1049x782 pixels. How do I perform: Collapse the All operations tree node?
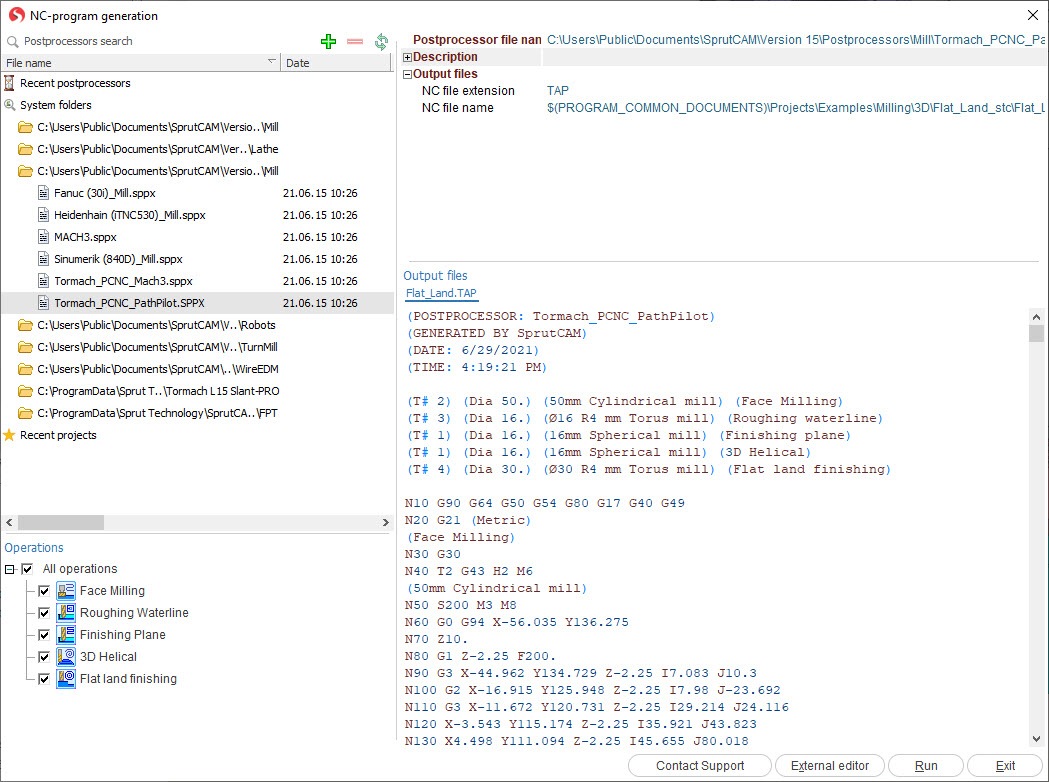10,569
